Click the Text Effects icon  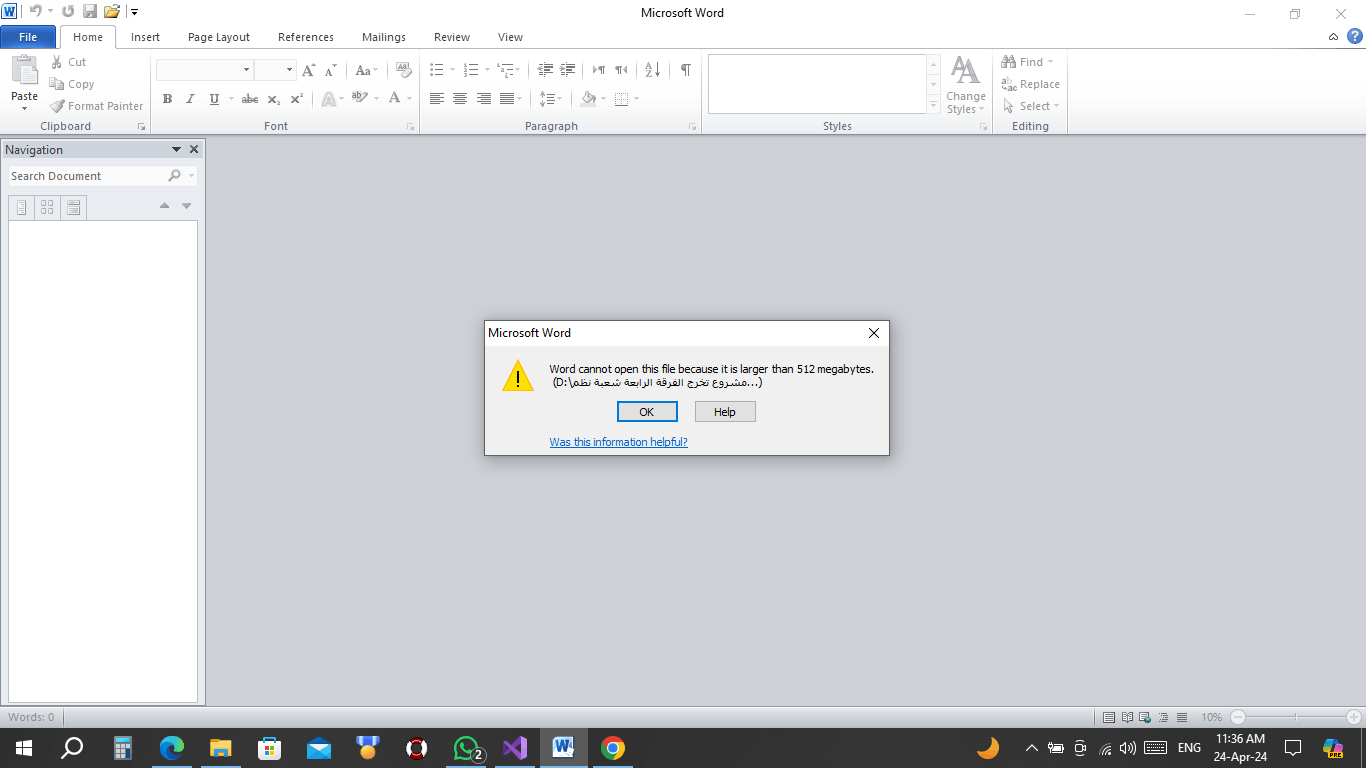click(328, 99)
